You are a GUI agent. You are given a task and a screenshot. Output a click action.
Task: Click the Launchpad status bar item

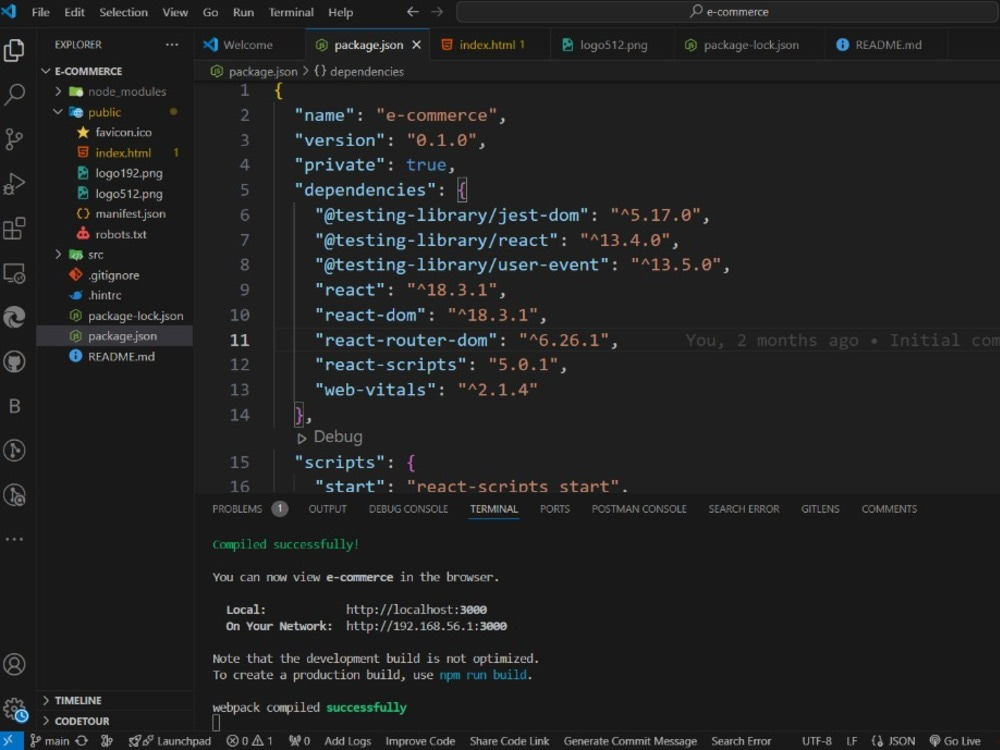tap(170, 741)
